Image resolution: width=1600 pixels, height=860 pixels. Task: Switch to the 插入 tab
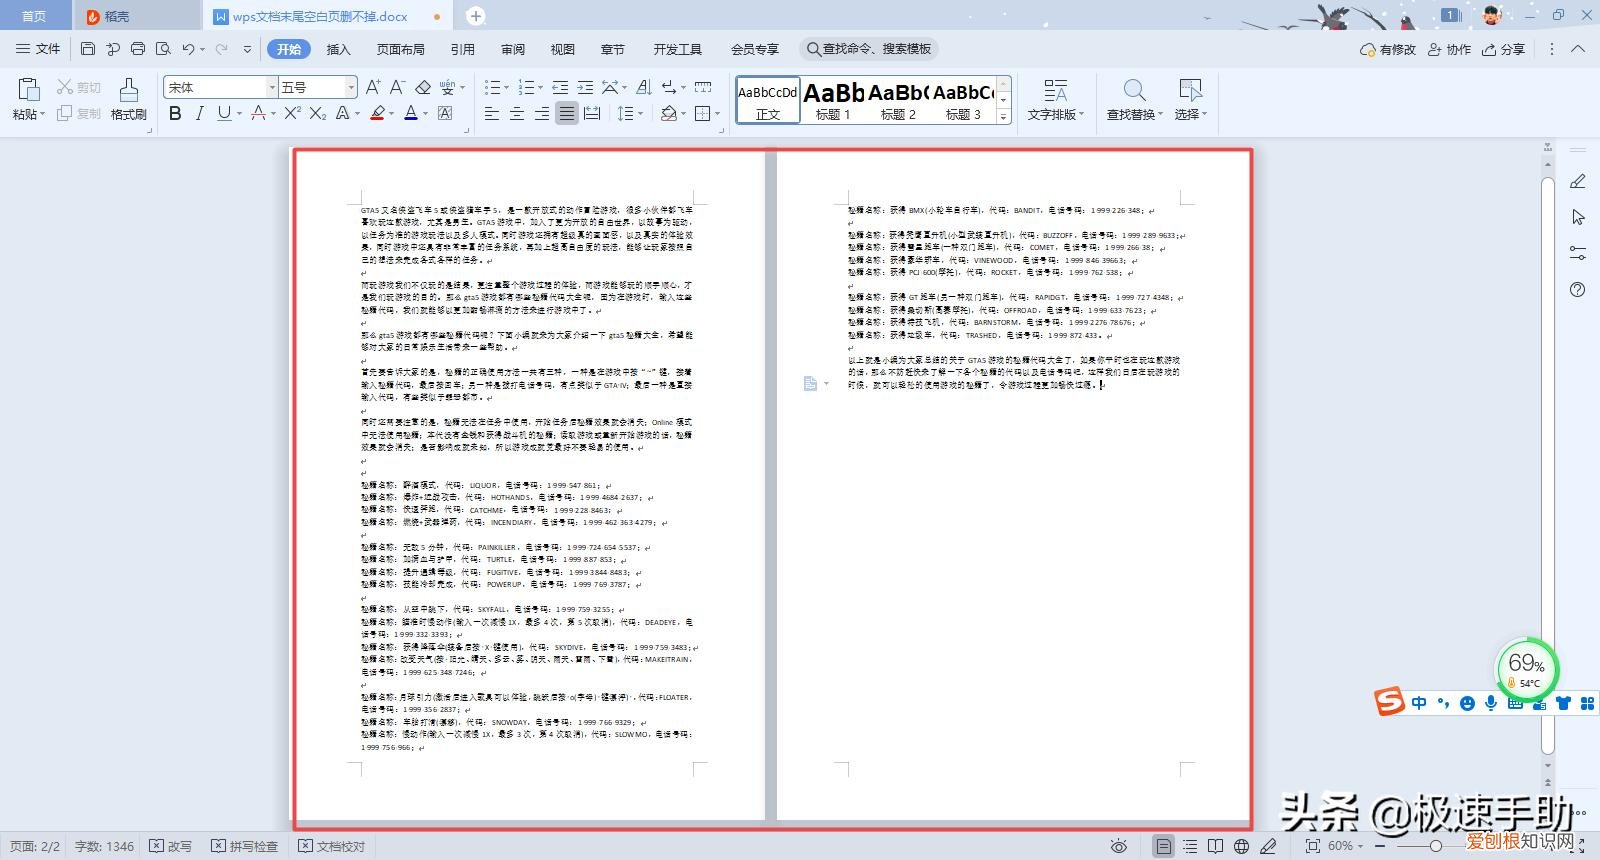coord(339,49)
